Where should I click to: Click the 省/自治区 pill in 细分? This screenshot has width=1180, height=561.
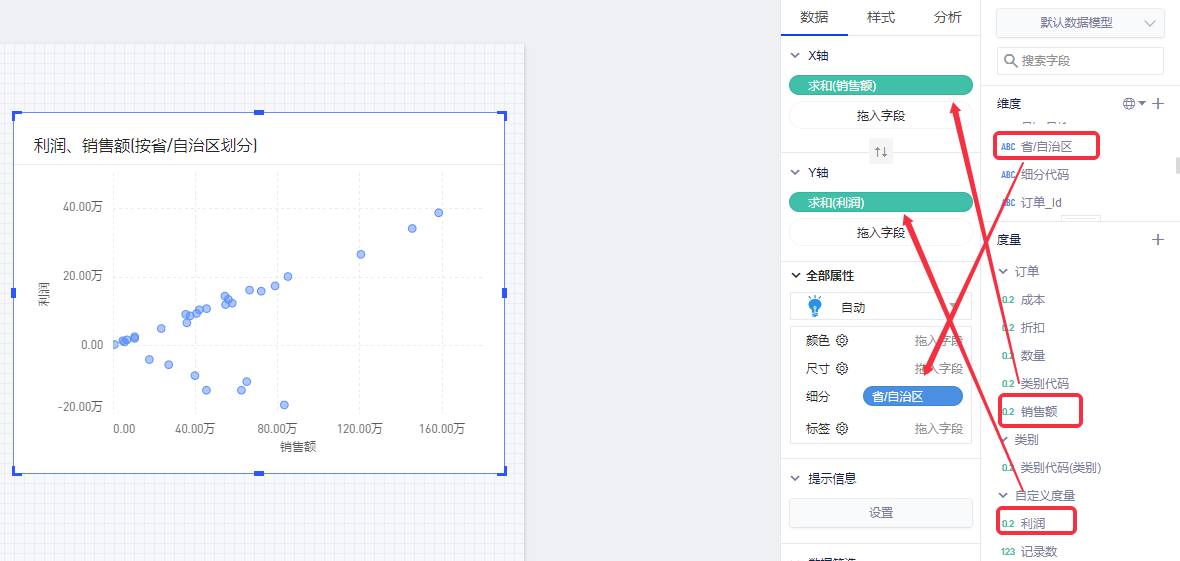click(x=912, y=397)
